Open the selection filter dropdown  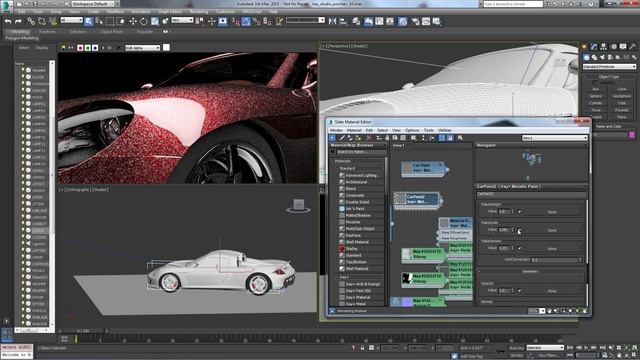point(71,20)
